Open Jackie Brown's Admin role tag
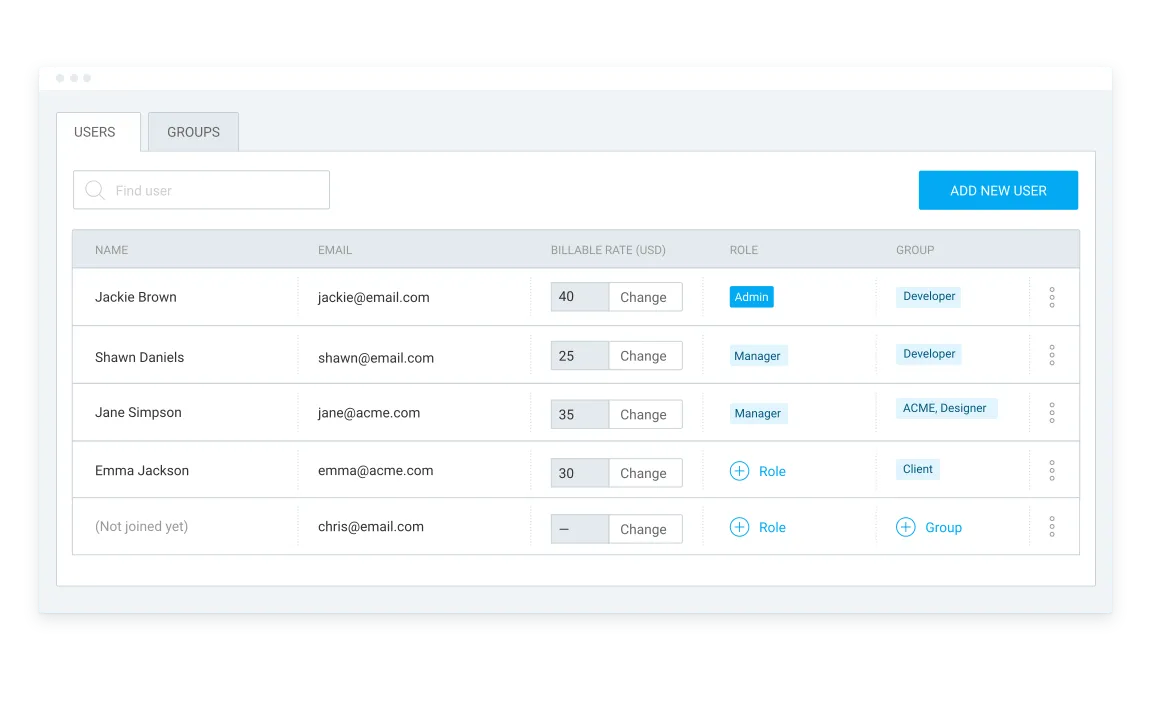 751,297
